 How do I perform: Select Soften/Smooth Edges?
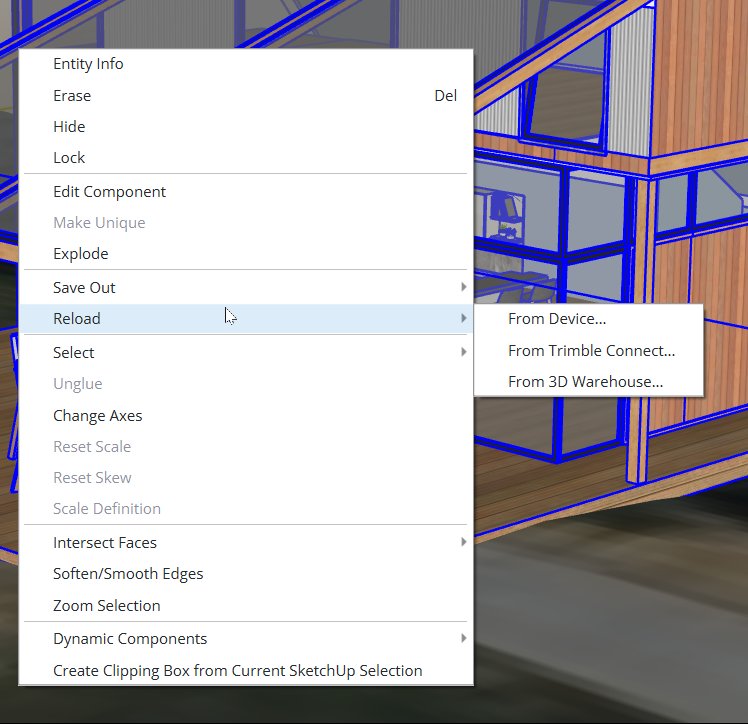tap(128, 574)
